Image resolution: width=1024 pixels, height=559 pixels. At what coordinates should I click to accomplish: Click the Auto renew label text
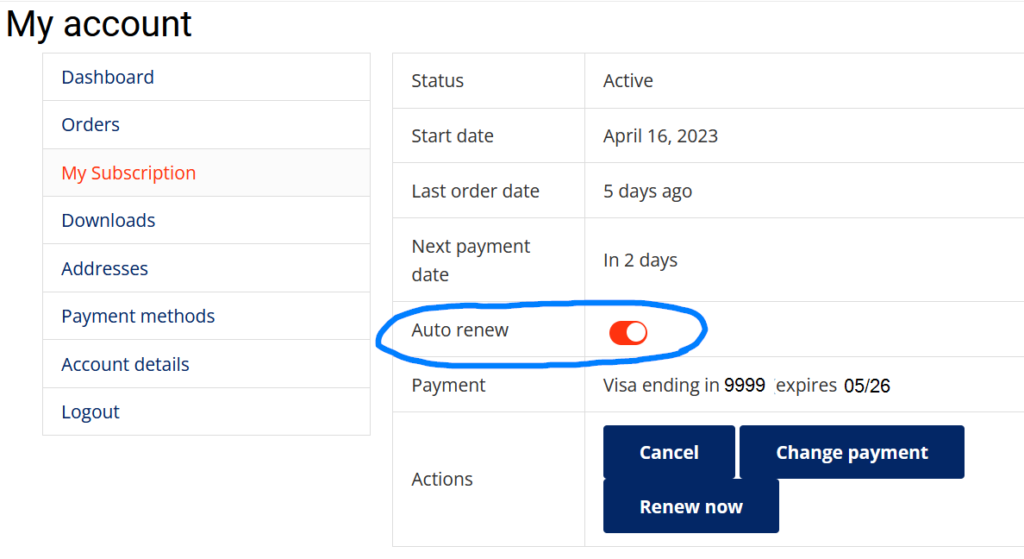pyautogui.click(x=460, y=330)
